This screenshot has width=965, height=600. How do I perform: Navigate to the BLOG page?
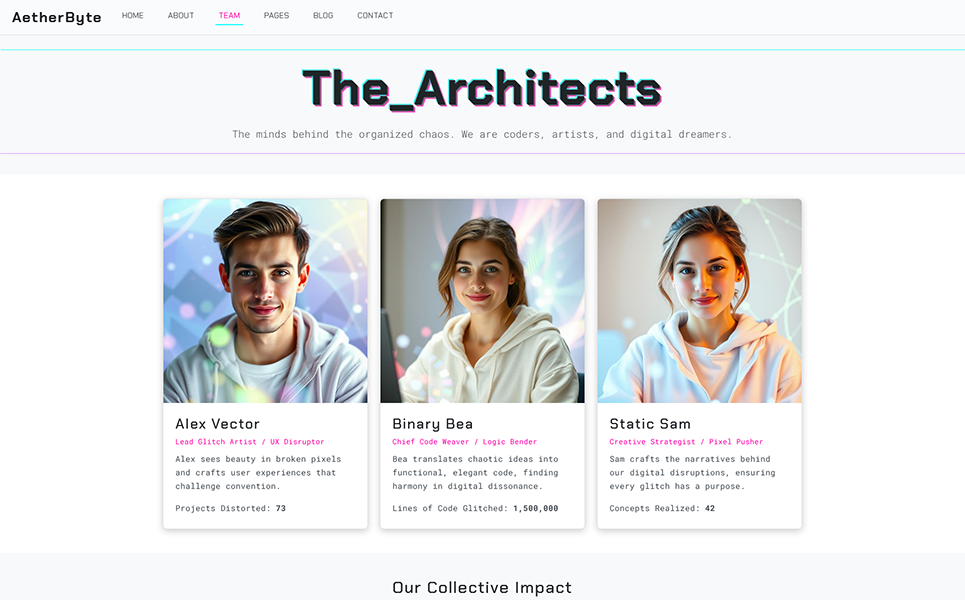323,15
